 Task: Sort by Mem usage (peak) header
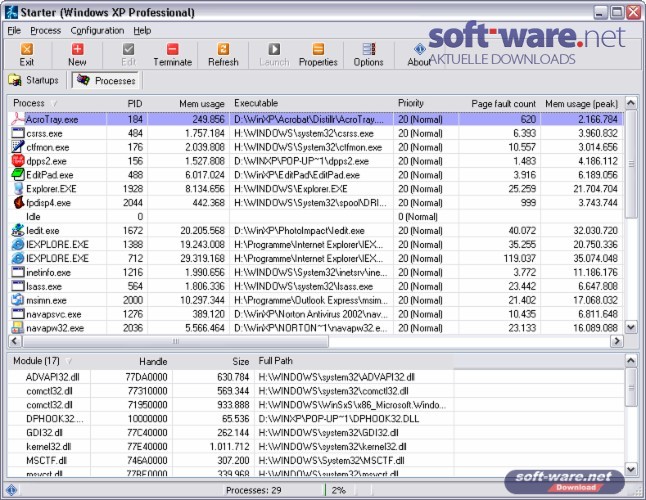[x=581, y=103]
